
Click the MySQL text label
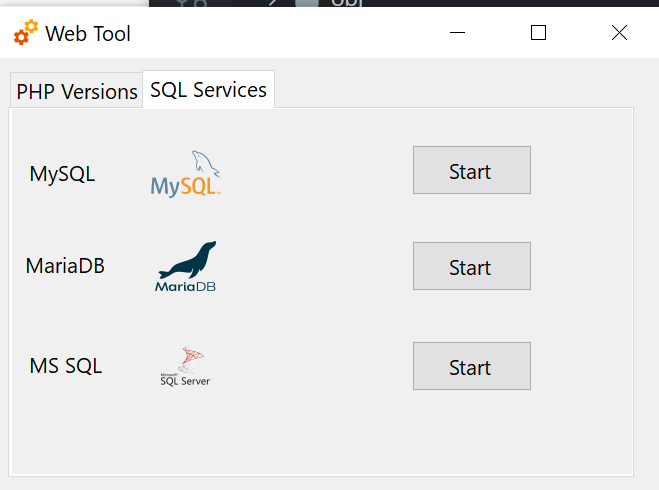(x=62, y=174)
